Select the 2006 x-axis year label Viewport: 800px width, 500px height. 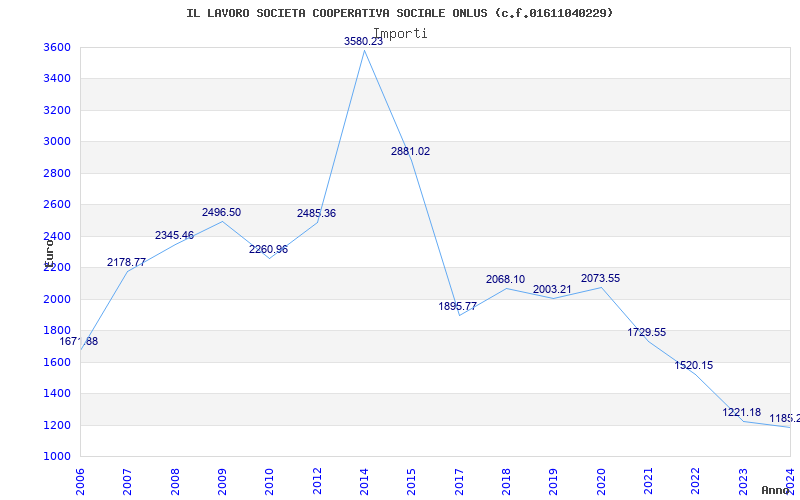pyautogui.click(x=80, y=481)
